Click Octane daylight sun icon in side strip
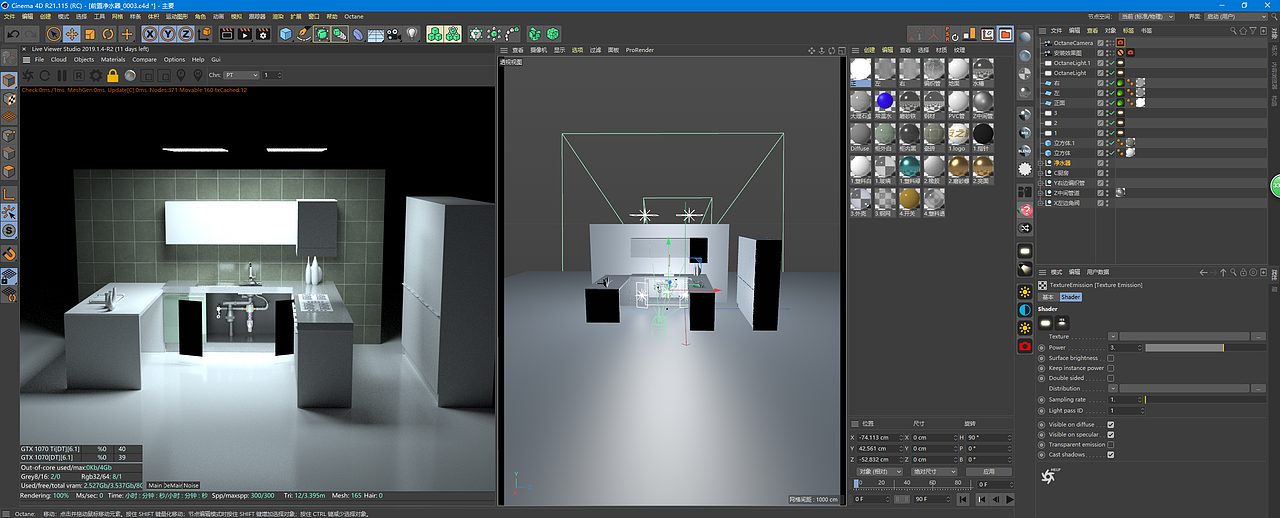Screen dimensions: 1280x518 (1025, 292)
